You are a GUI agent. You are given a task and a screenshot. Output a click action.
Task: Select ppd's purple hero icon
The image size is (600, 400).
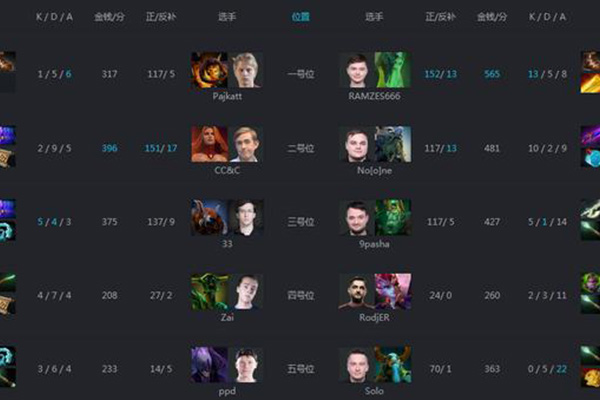click(x=210, y=365)
